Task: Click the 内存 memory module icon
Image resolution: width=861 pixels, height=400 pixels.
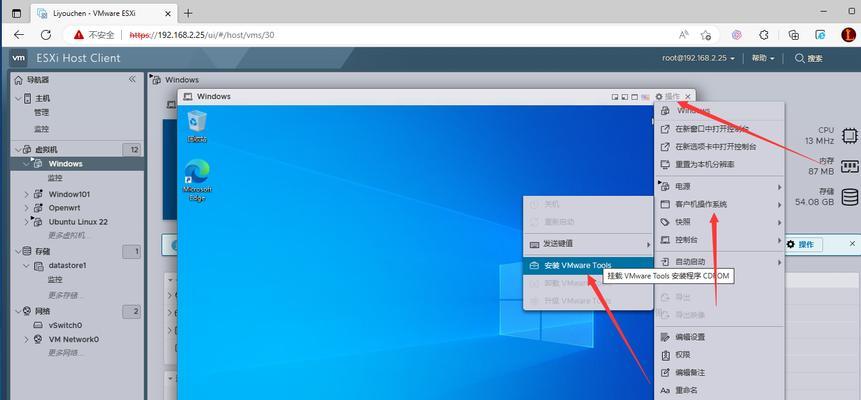Action: coord(850,165)
